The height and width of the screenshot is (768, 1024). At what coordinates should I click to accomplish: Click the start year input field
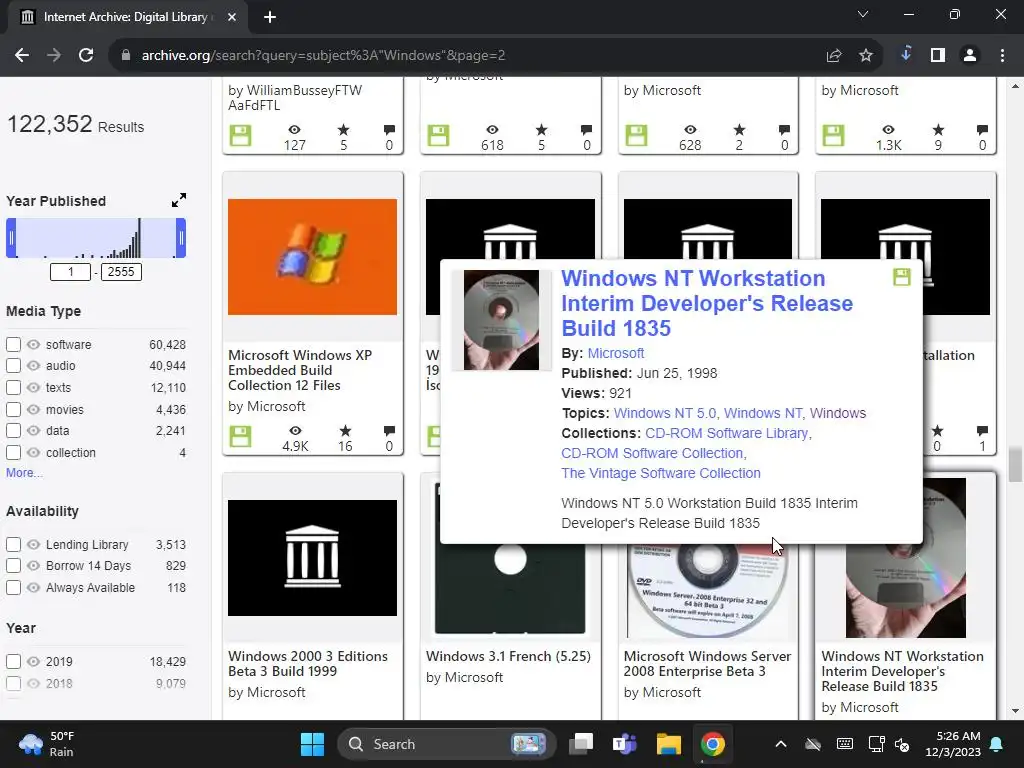point(71,272)
